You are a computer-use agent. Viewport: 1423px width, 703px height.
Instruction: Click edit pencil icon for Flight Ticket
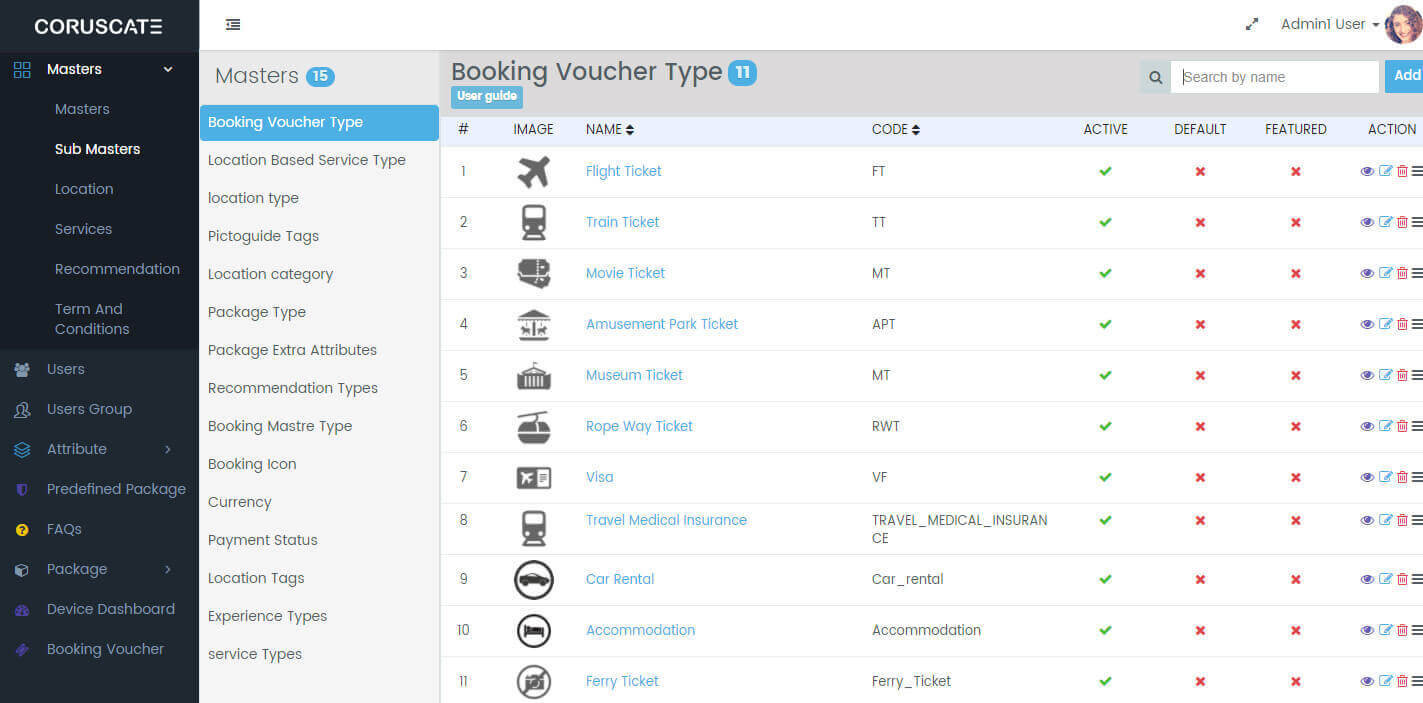coord(1385,171)
